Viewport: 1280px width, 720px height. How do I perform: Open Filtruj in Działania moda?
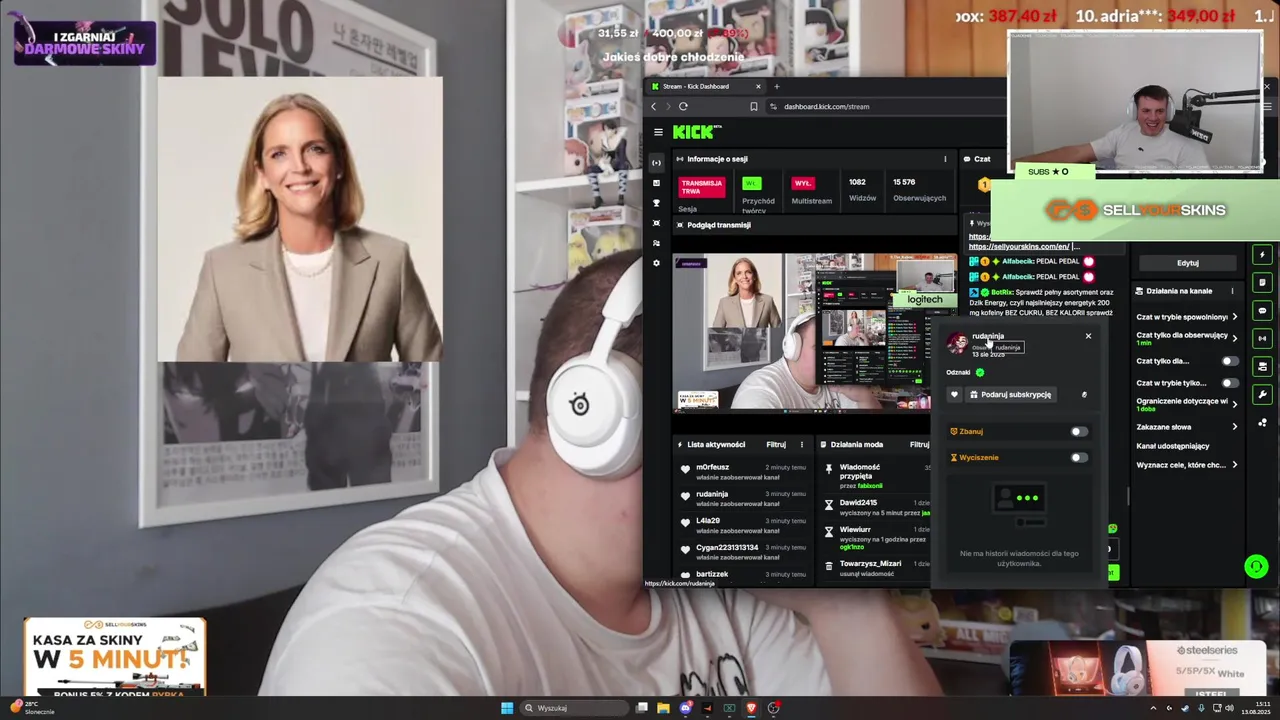[919, 444]
